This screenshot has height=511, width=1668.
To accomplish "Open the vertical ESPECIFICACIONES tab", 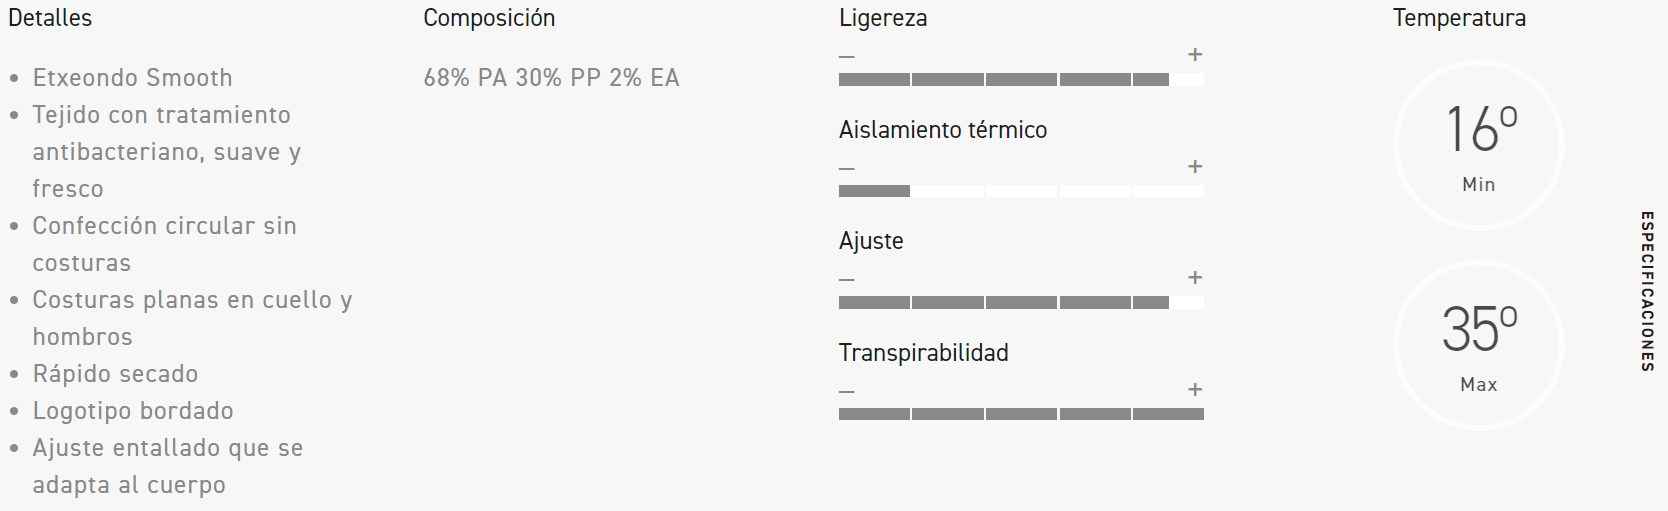I will pos(1646,291).
